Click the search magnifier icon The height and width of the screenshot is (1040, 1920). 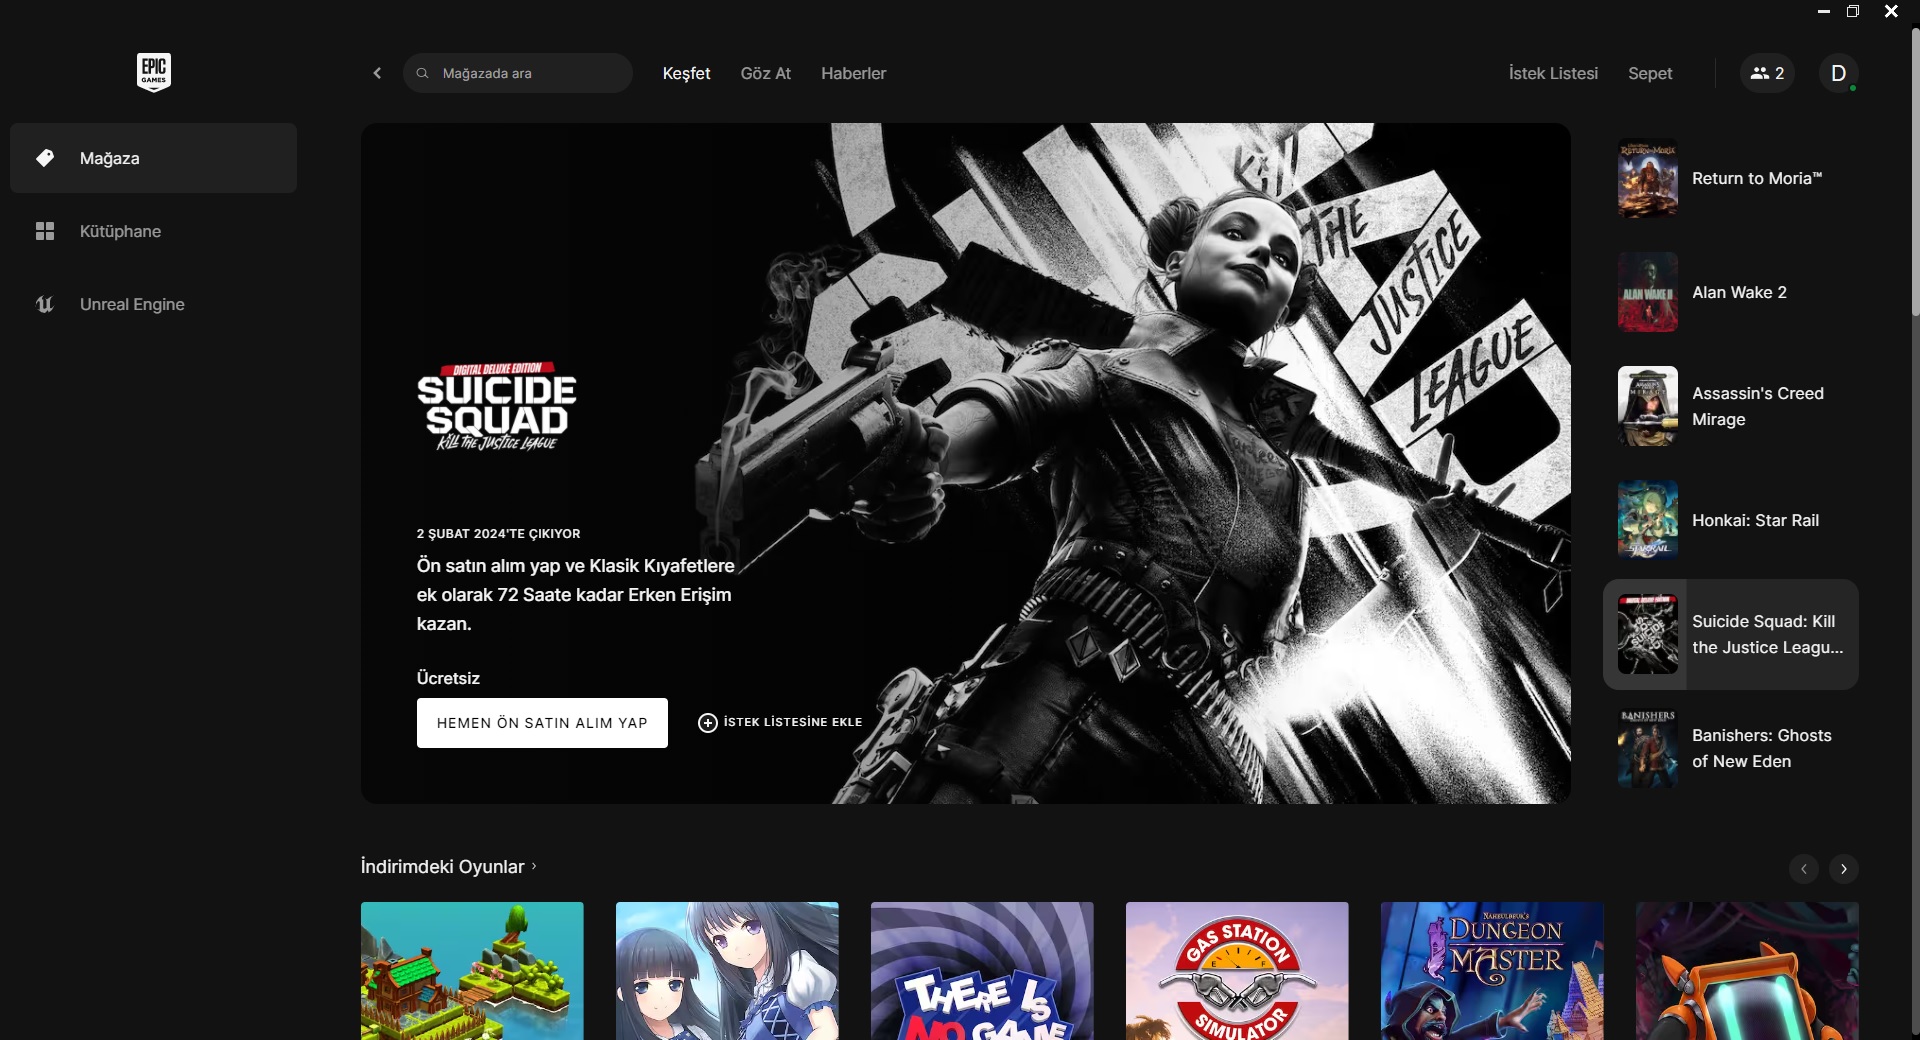[x=423, y=73]
